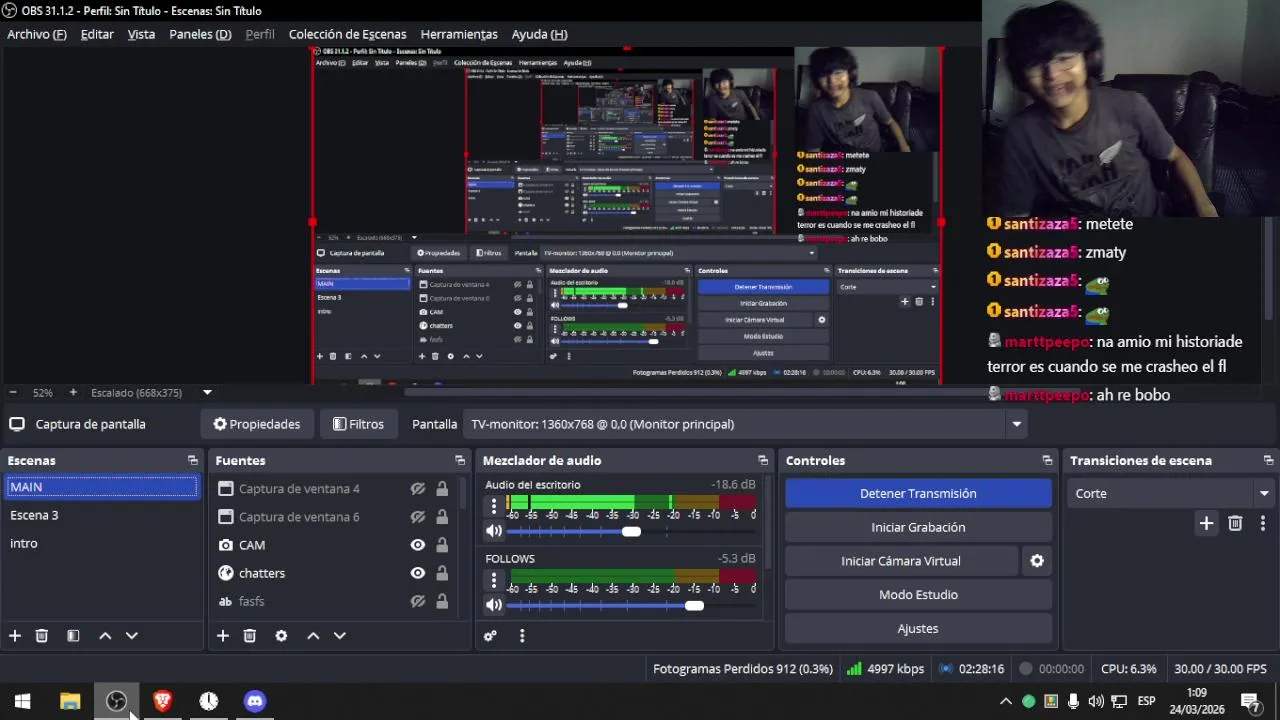The width and height of the screenshot is (1280, 720).
Task: Undock the Transiciones de escena panel
Action: point(1268,461)
